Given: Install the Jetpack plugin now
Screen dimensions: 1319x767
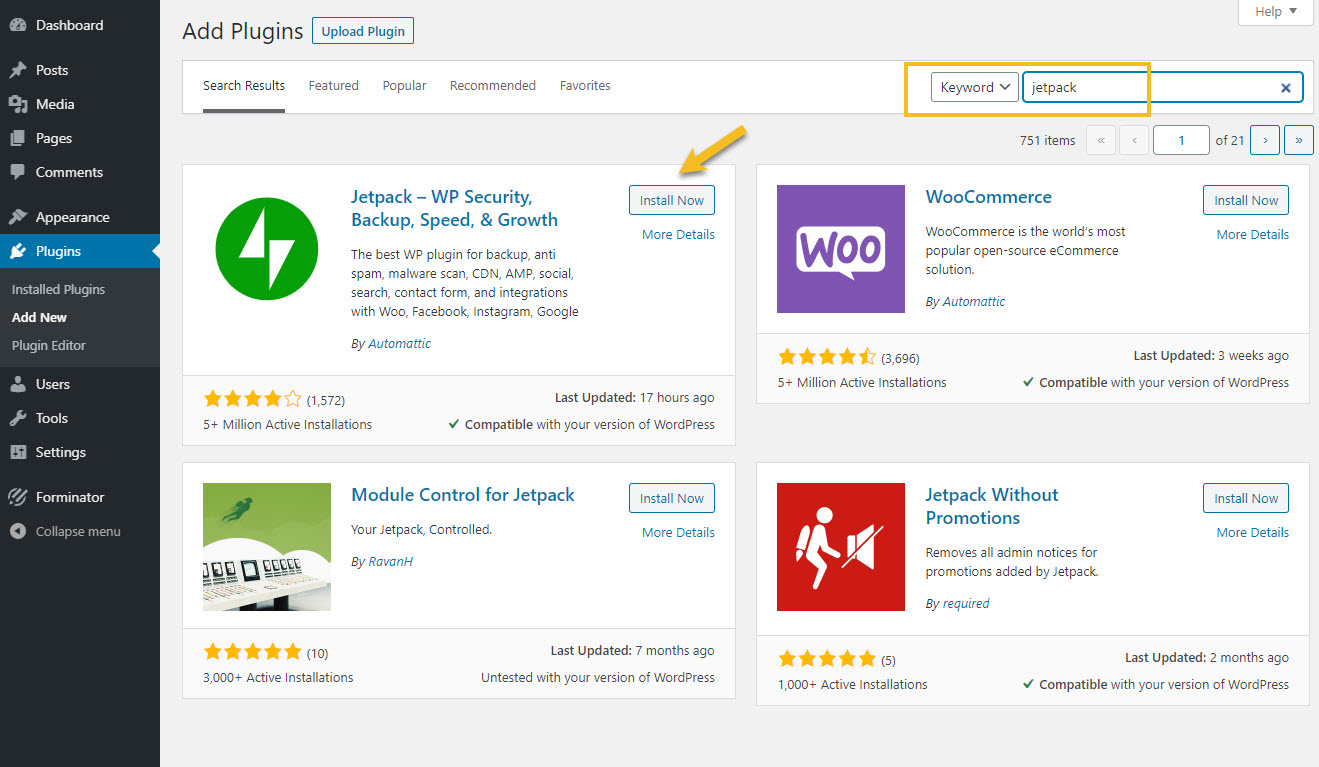Looking at the screenshot, I should [x=672, y=200].
